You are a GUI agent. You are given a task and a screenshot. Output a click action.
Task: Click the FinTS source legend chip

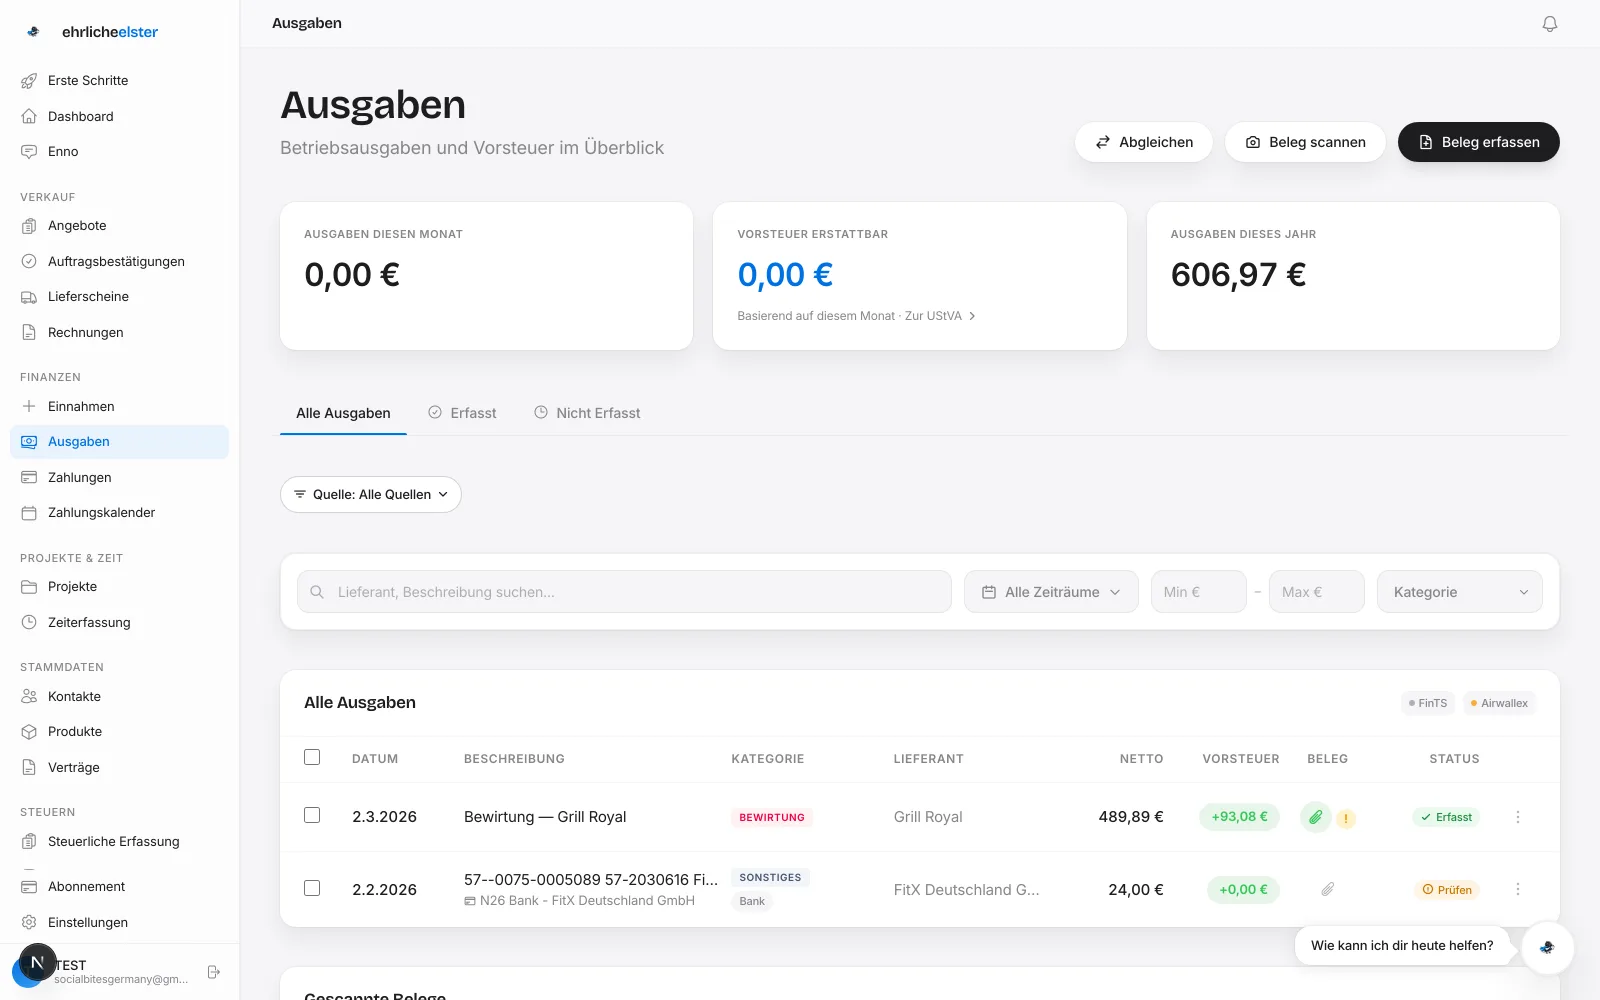click(x=1427, y=703)
